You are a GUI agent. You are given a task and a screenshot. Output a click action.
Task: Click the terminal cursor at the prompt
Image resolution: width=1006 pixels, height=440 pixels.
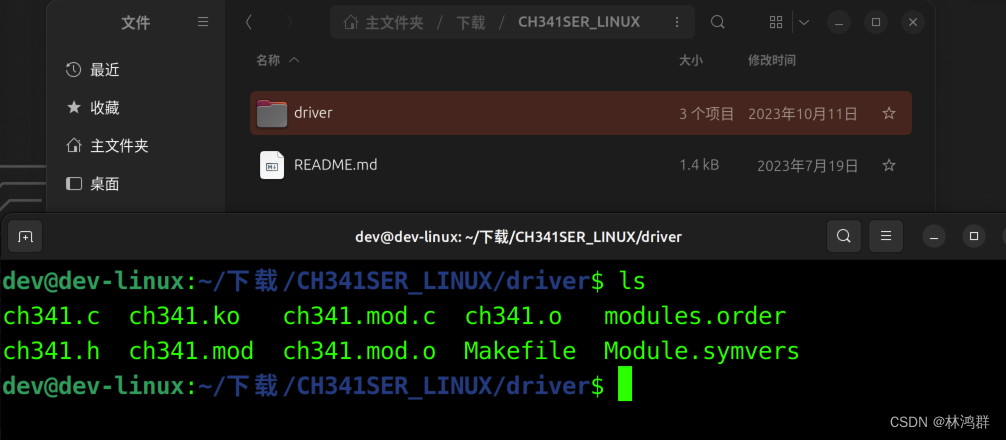[625, 384]
